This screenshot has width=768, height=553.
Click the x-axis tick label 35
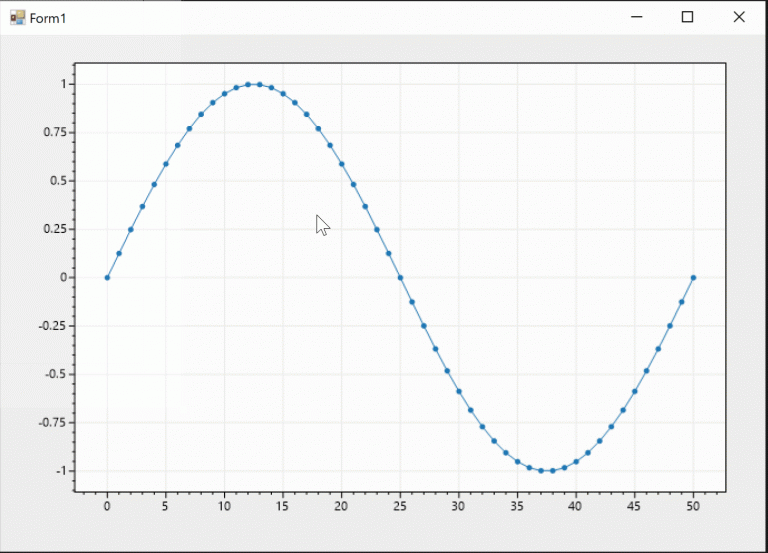[x=517, y=507]
